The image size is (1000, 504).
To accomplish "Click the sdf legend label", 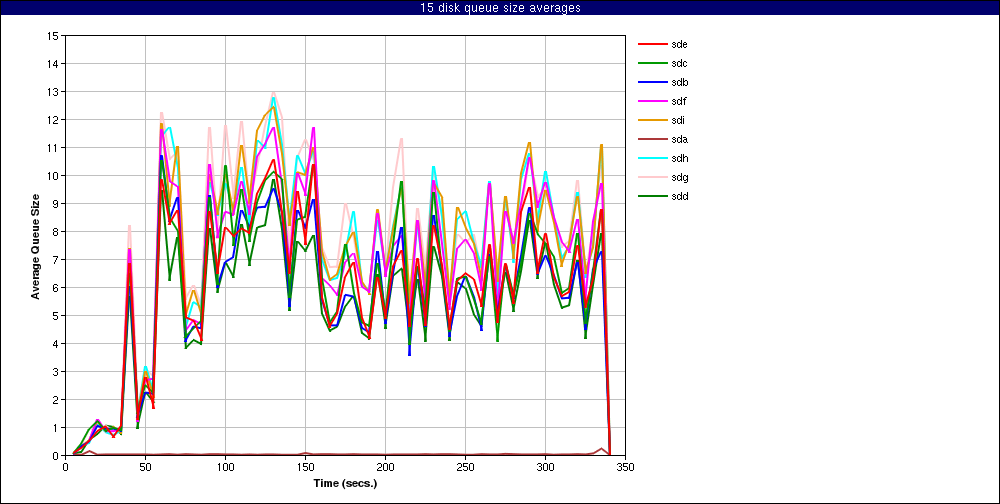I will [679, 101].
